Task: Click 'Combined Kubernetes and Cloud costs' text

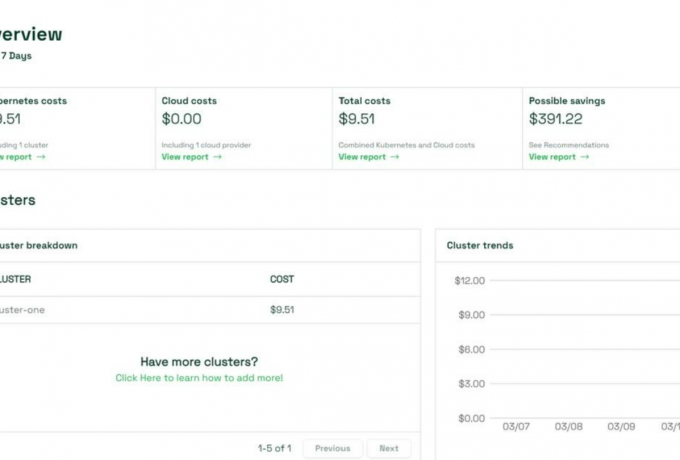Action: pyautogui.click(x=406, y=145)
